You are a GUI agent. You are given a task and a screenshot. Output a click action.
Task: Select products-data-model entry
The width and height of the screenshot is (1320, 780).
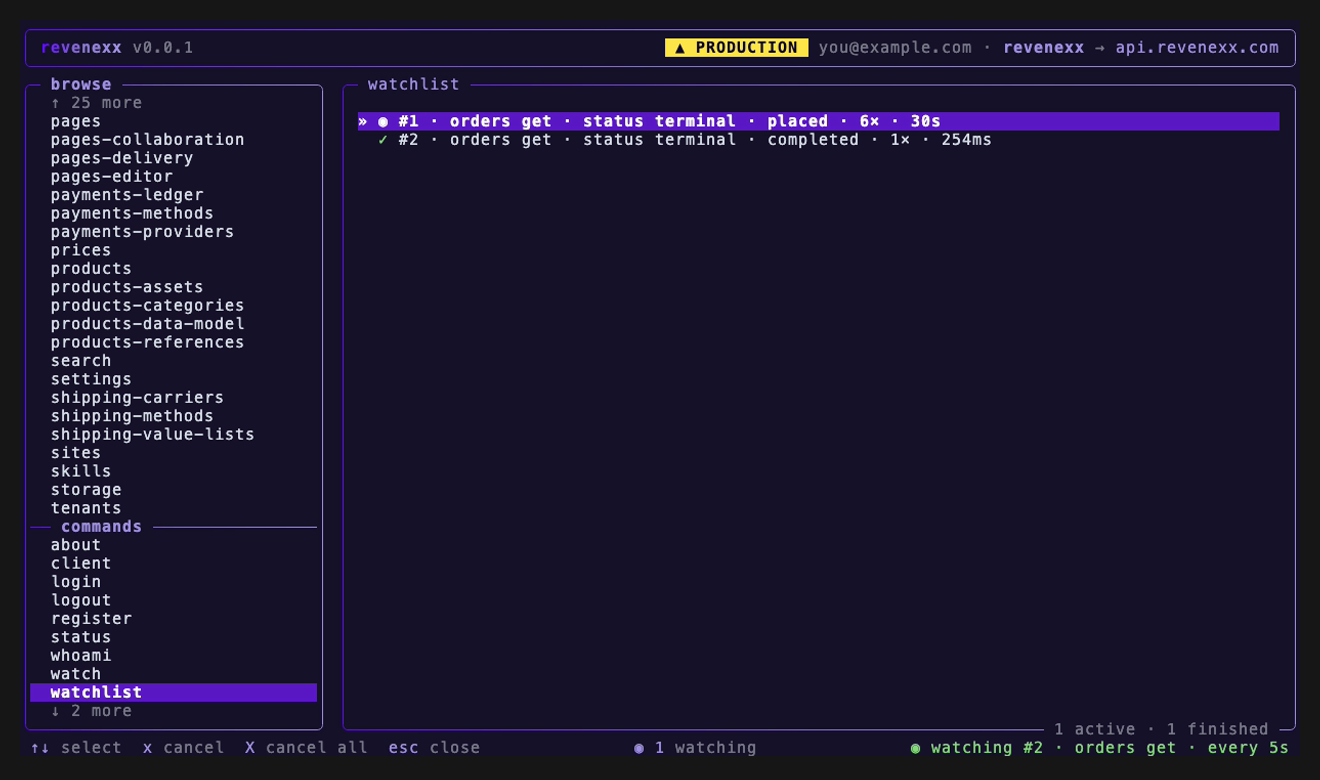point(148,324)
